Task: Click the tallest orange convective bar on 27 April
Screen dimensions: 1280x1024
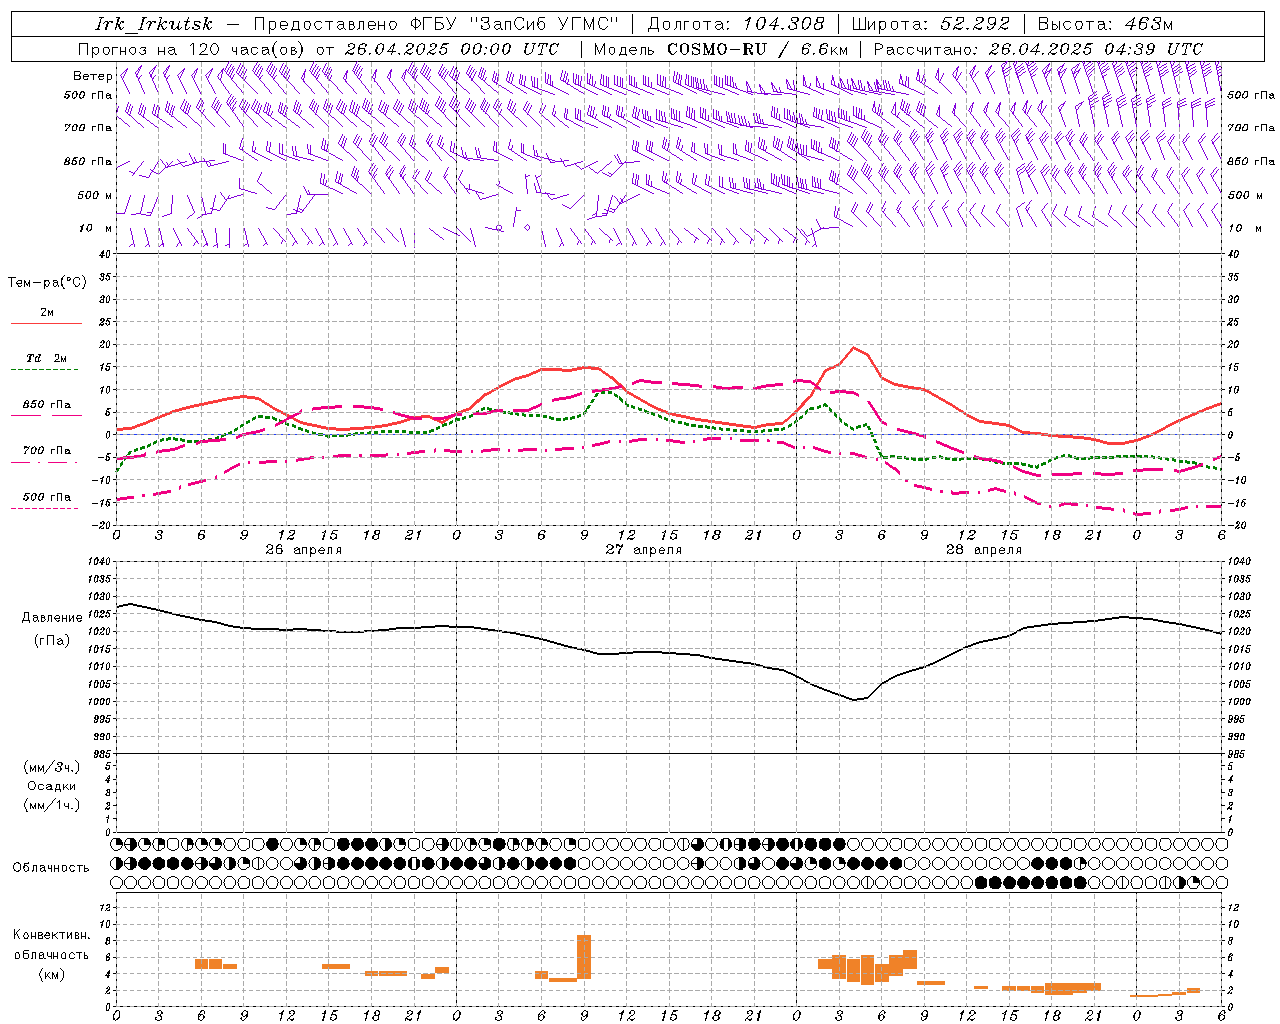Action: [584, 957]
